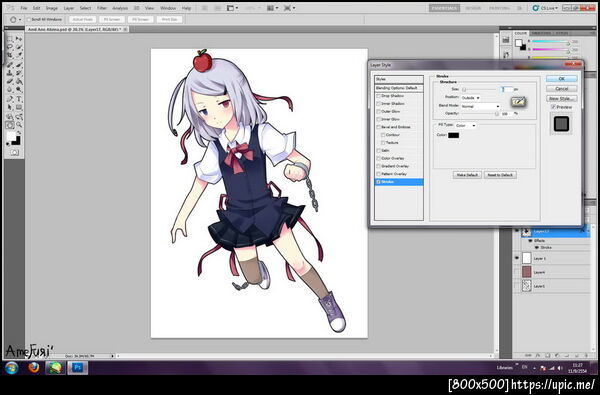Select the Paint Bucket tool

[19, 81]
